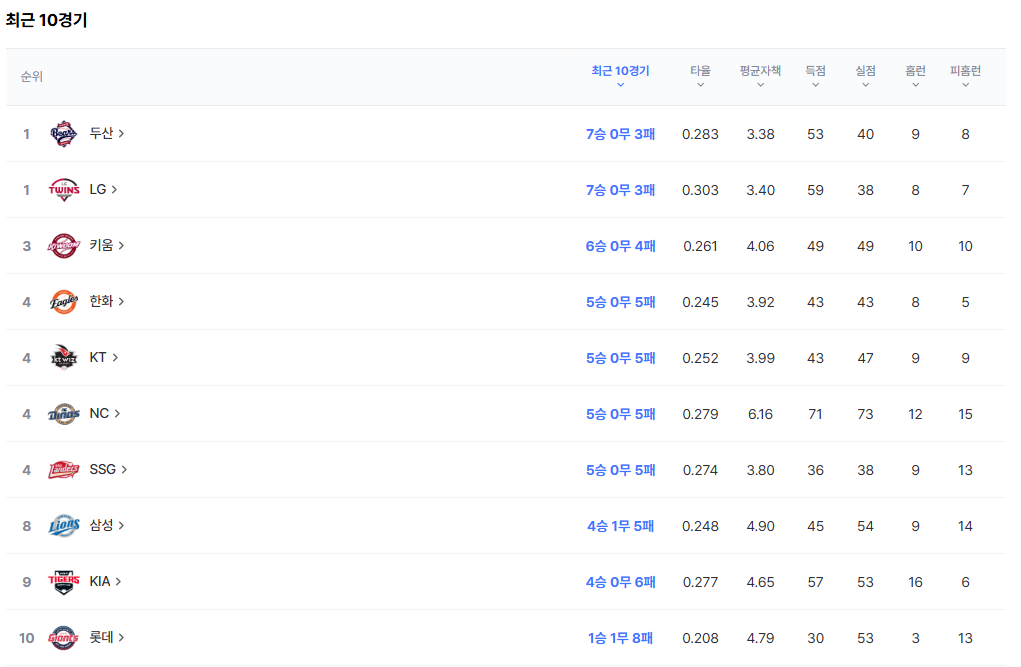1021x667 pixels.
Task: Click 두산 batting average 0.283
Action: pos(700,134)
